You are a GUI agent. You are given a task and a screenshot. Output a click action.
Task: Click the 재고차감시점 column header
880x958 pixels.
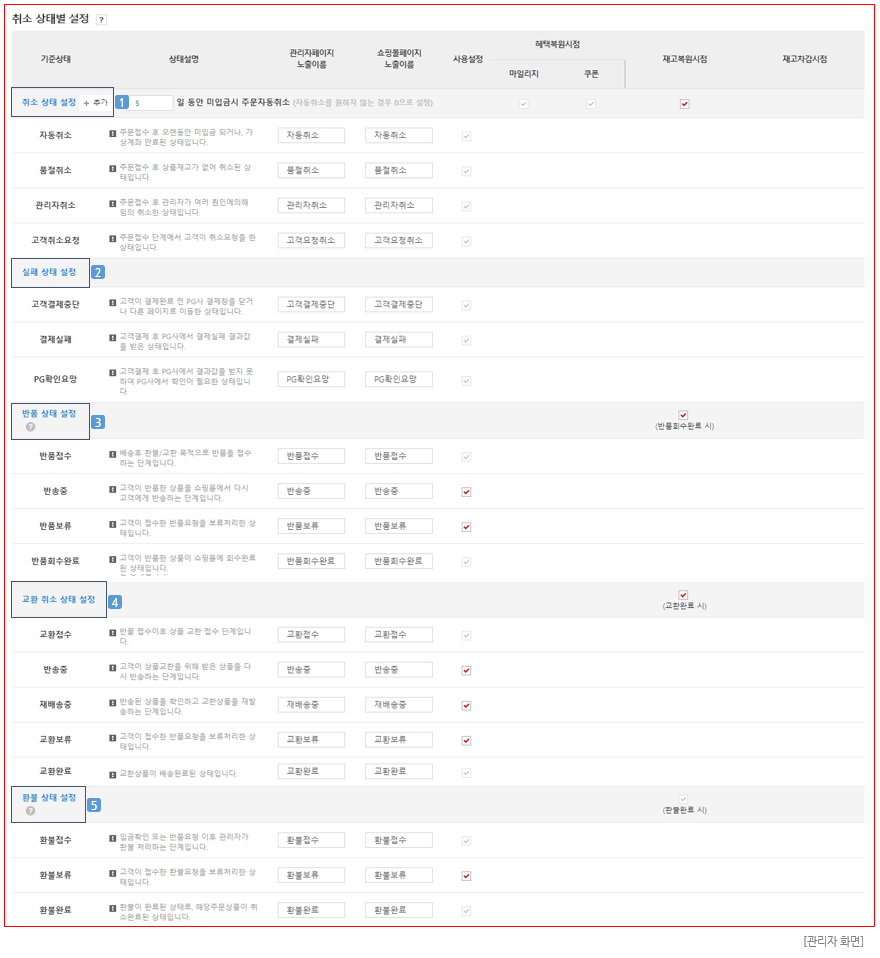[805, 59]
